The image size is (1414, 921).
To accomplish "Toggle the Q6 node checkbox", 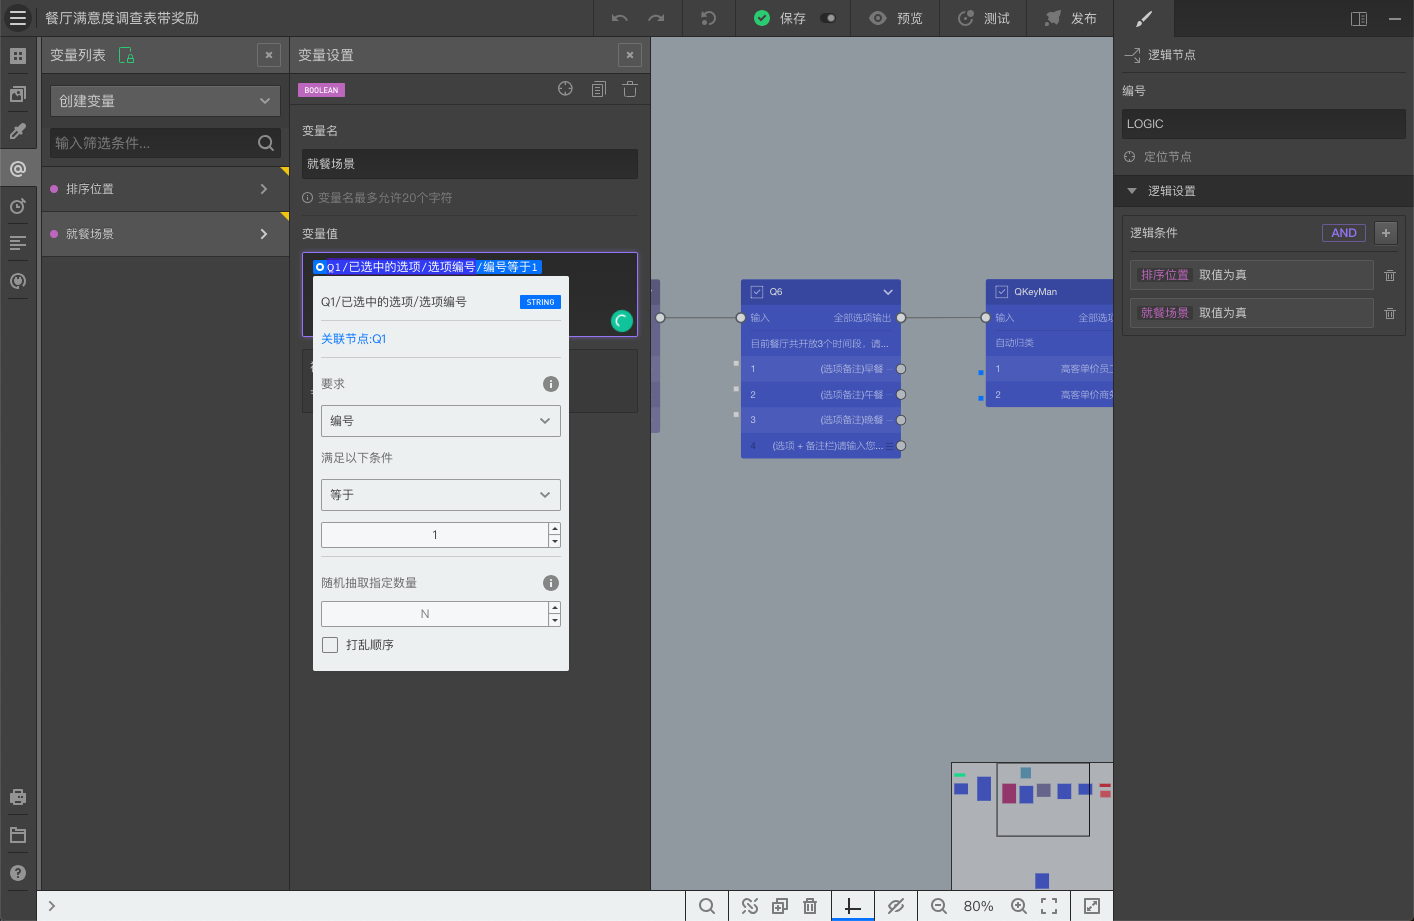I will pyautogui.click(x=757, y=292).
